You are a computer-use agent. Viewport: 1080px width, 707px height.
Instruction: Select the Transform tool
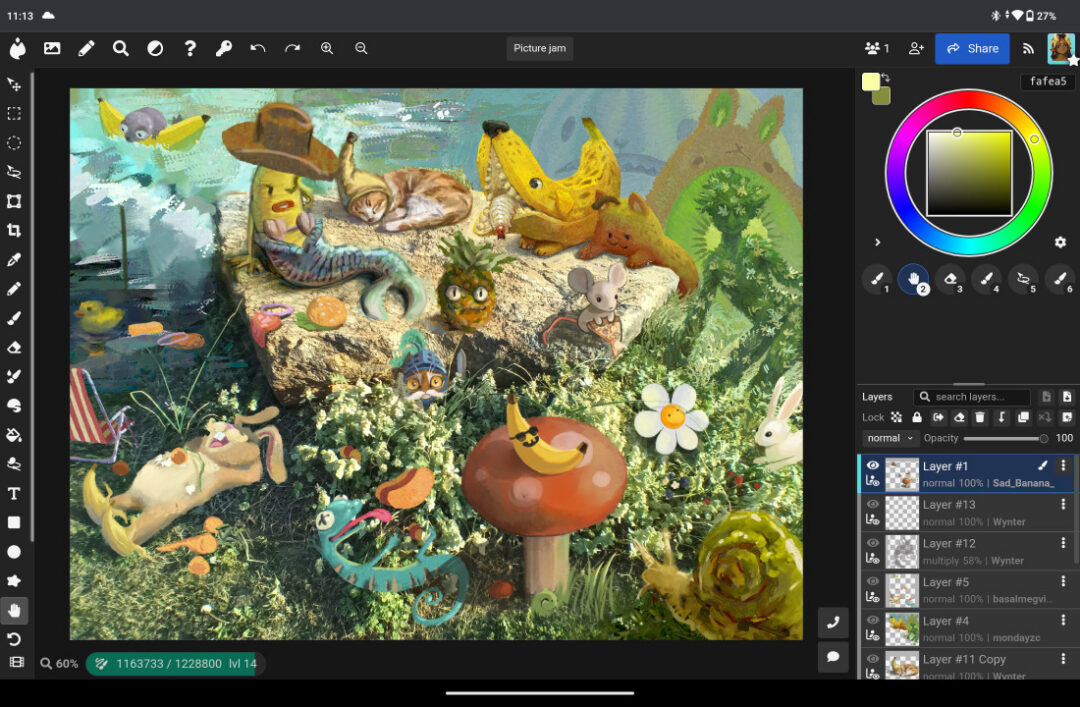[x=14, y=201]
